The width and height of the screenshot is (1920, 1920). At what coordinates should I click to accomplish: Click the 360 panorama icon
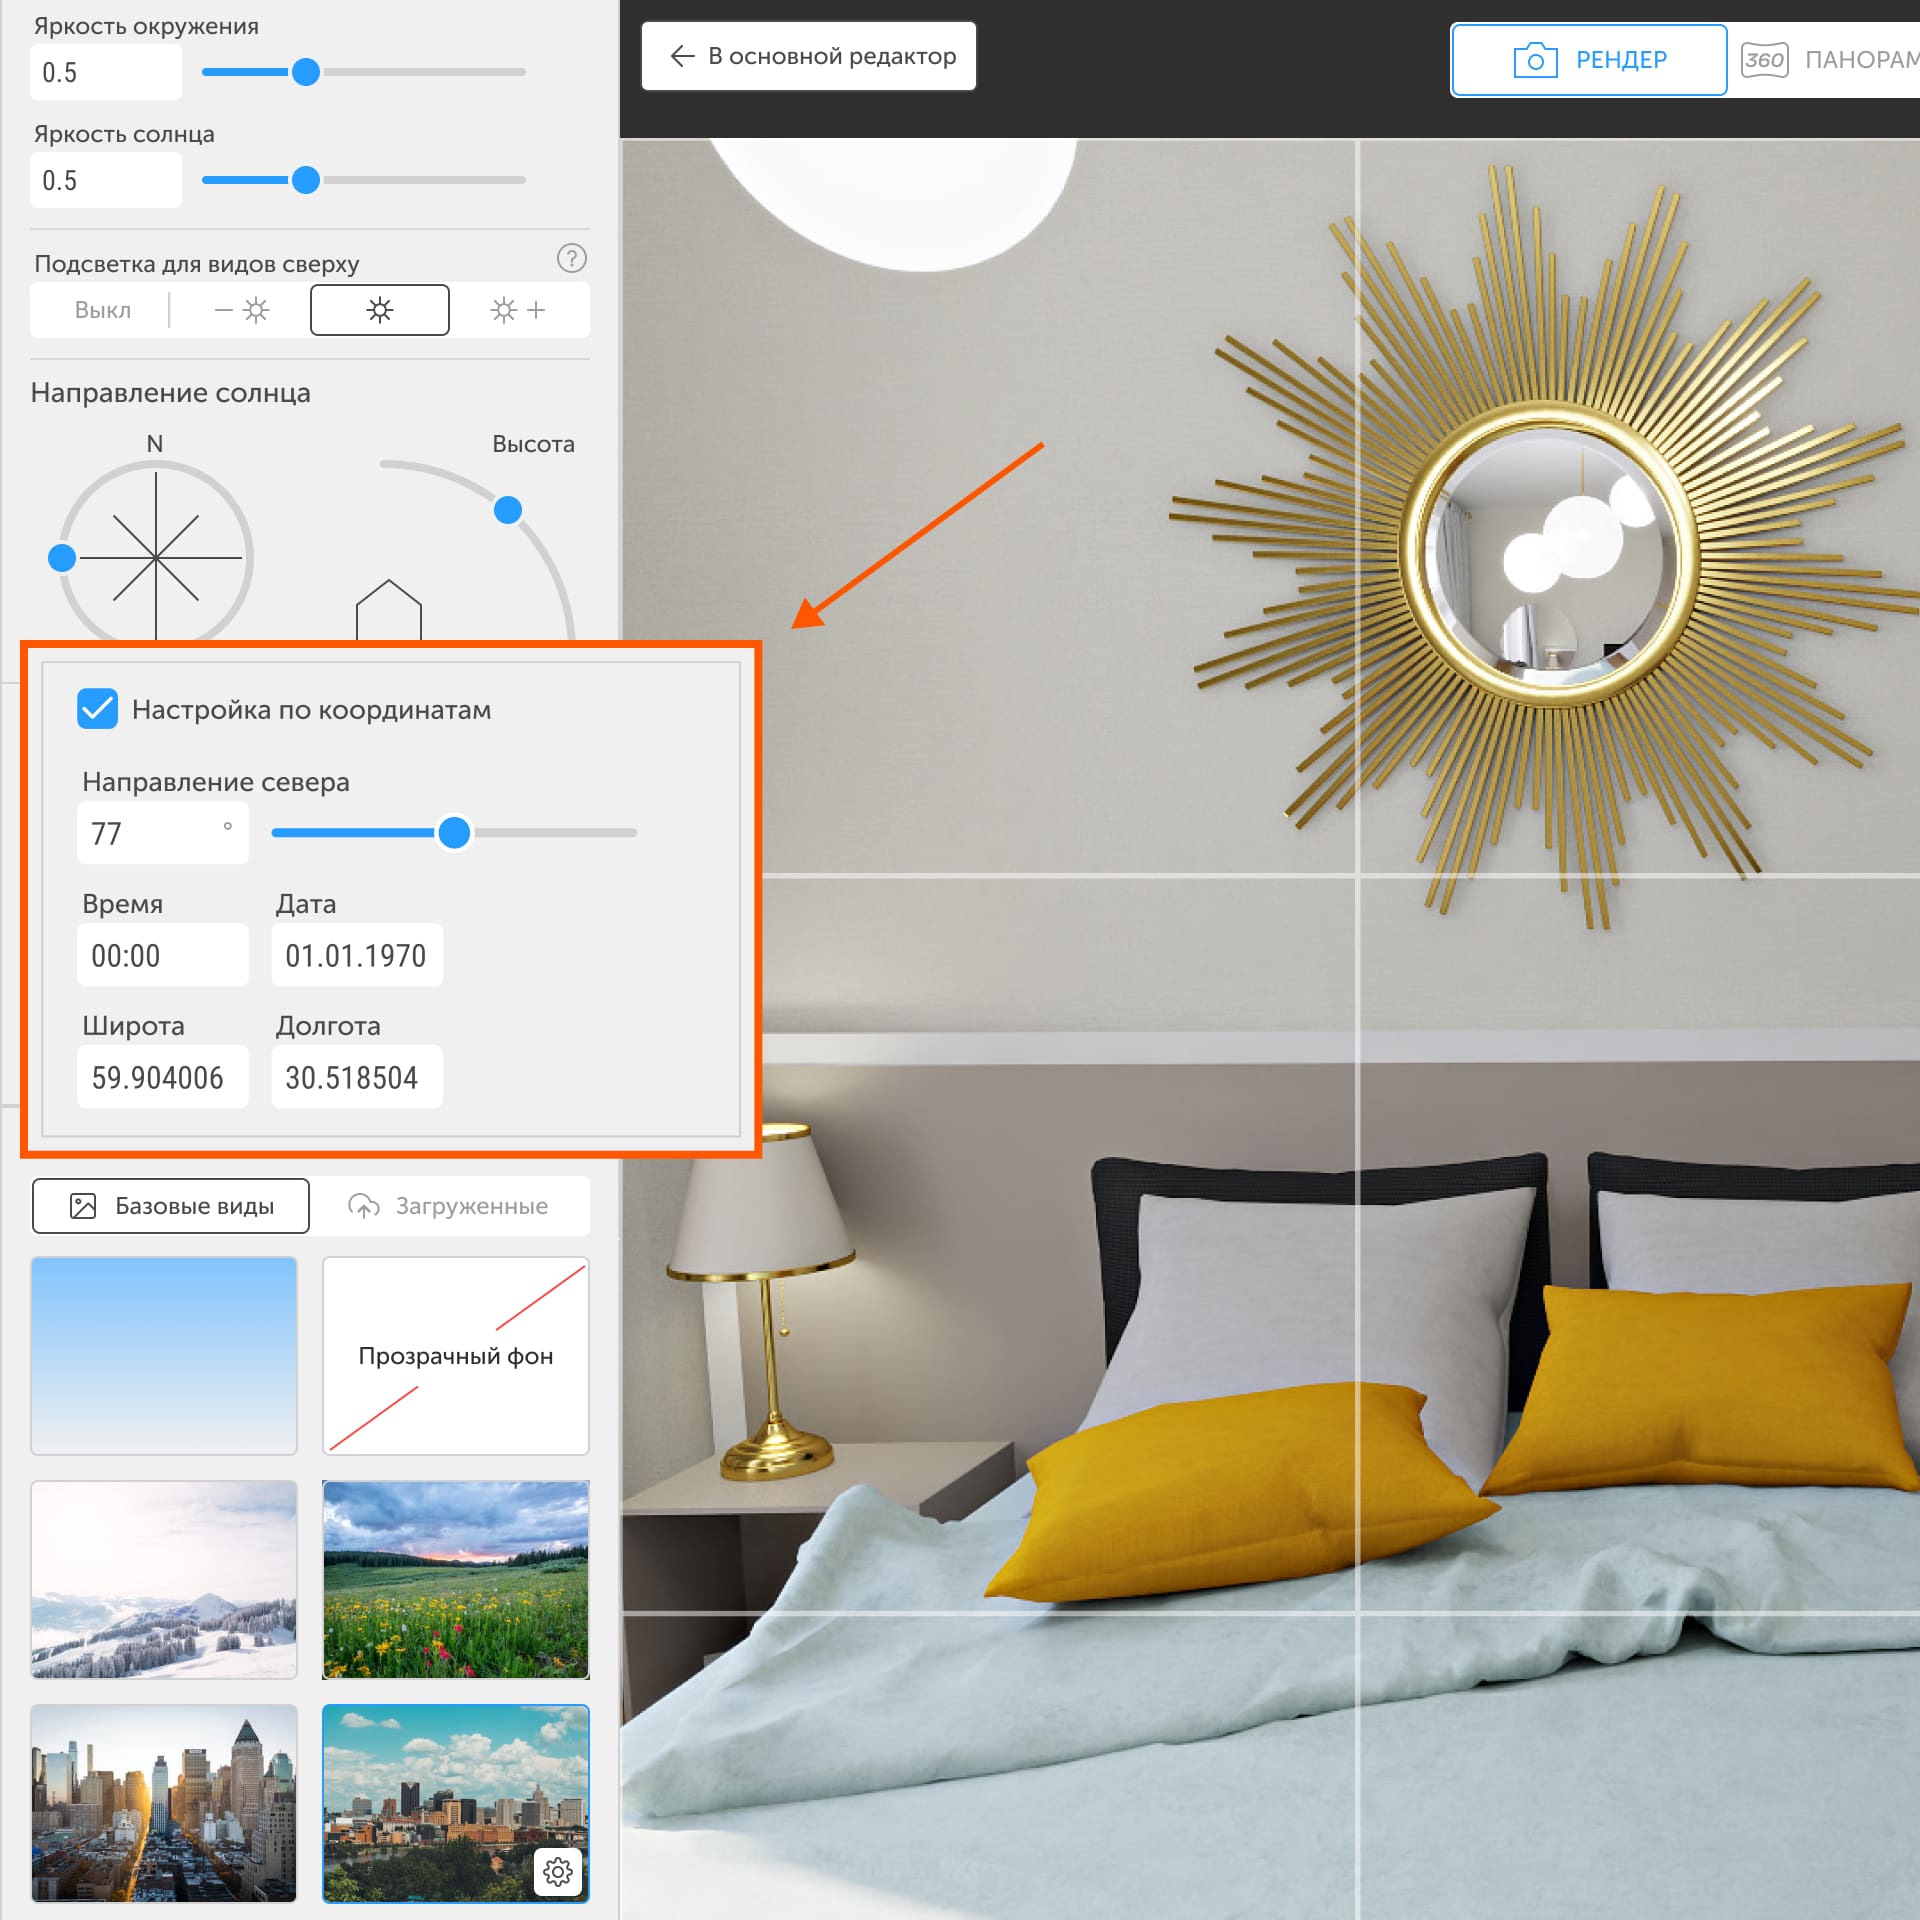click(x=1764, y=60)
